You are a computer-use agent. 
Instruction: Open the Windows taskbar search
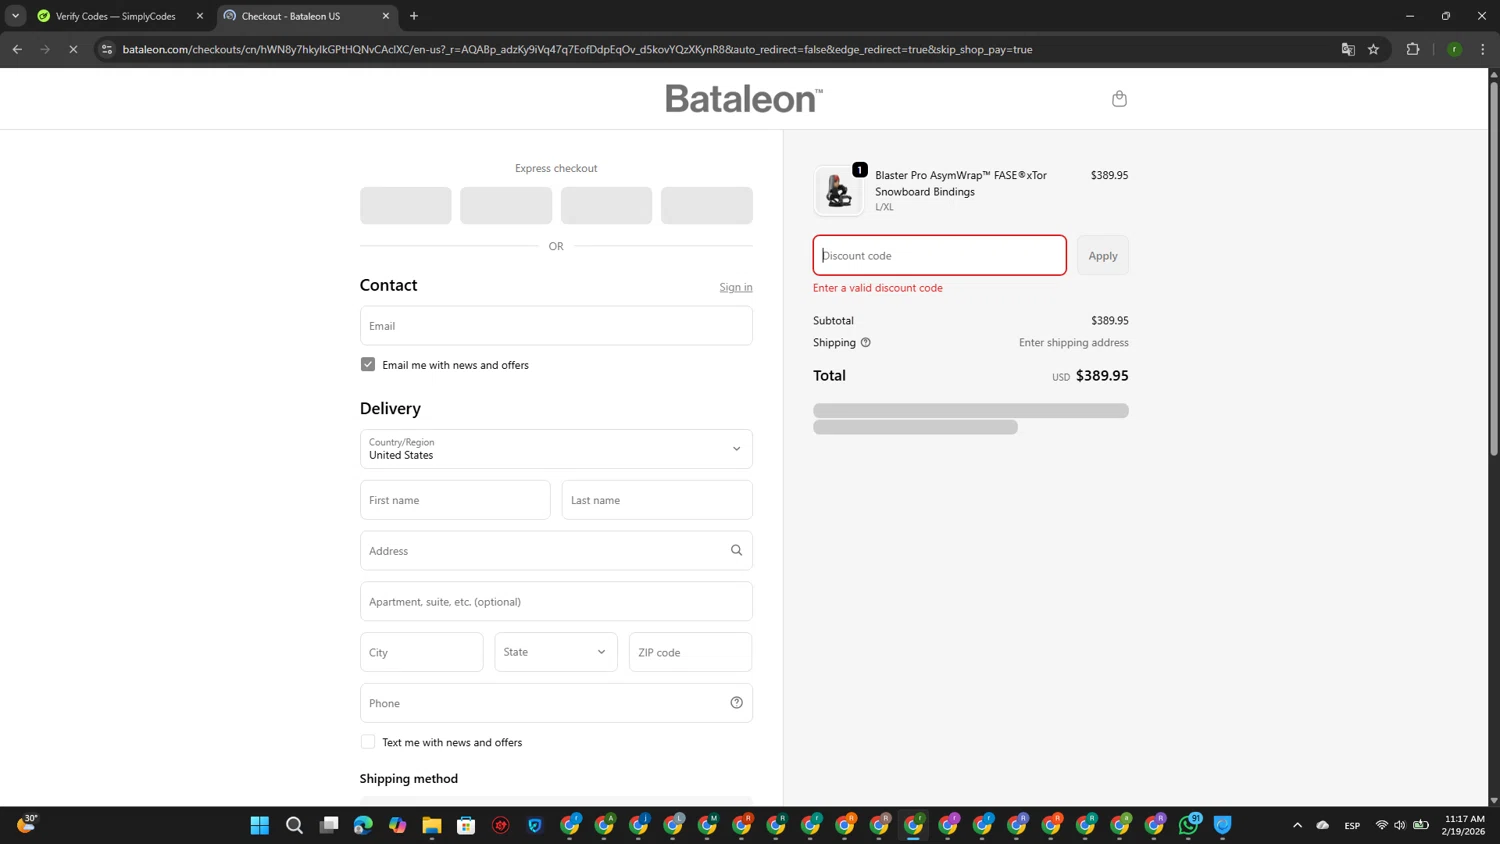(294, 825)
